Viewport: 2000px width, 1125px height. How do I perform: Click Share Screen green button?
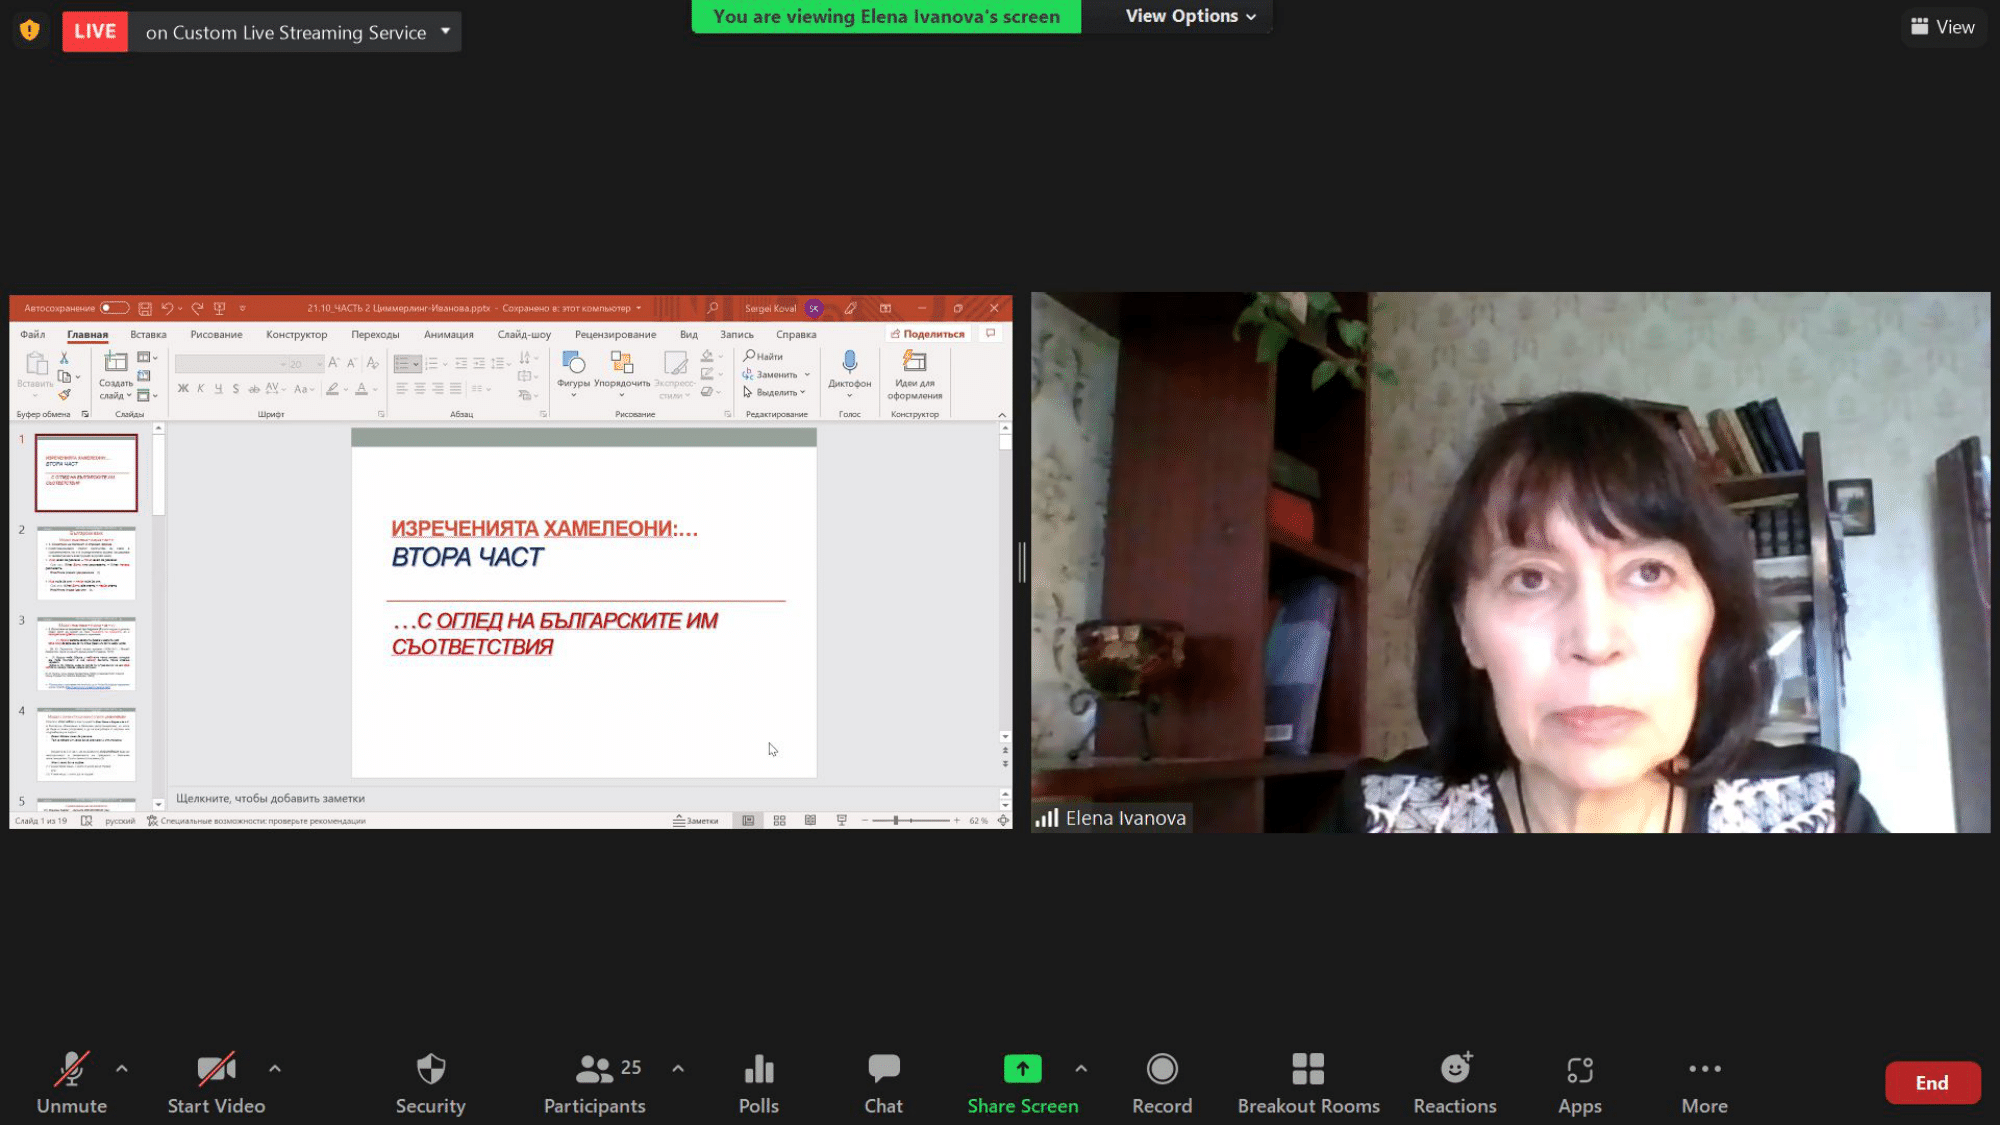1022,1070
